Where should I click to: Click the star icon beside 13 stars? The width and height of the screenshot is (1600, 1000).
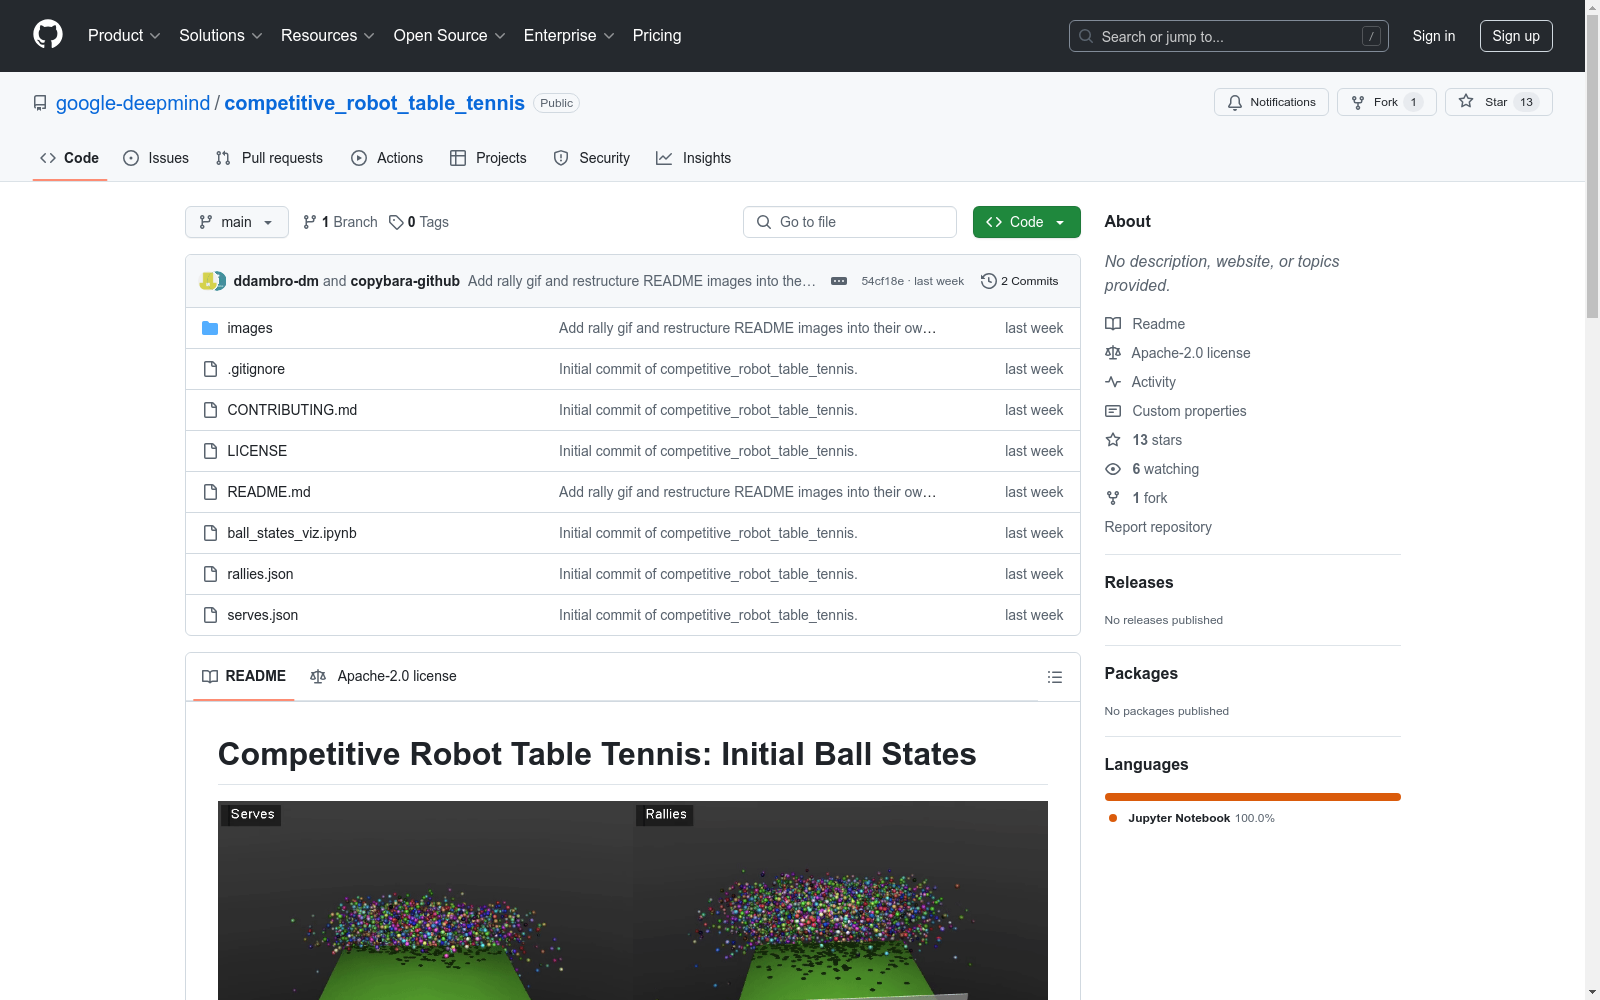click(1113, 440)
